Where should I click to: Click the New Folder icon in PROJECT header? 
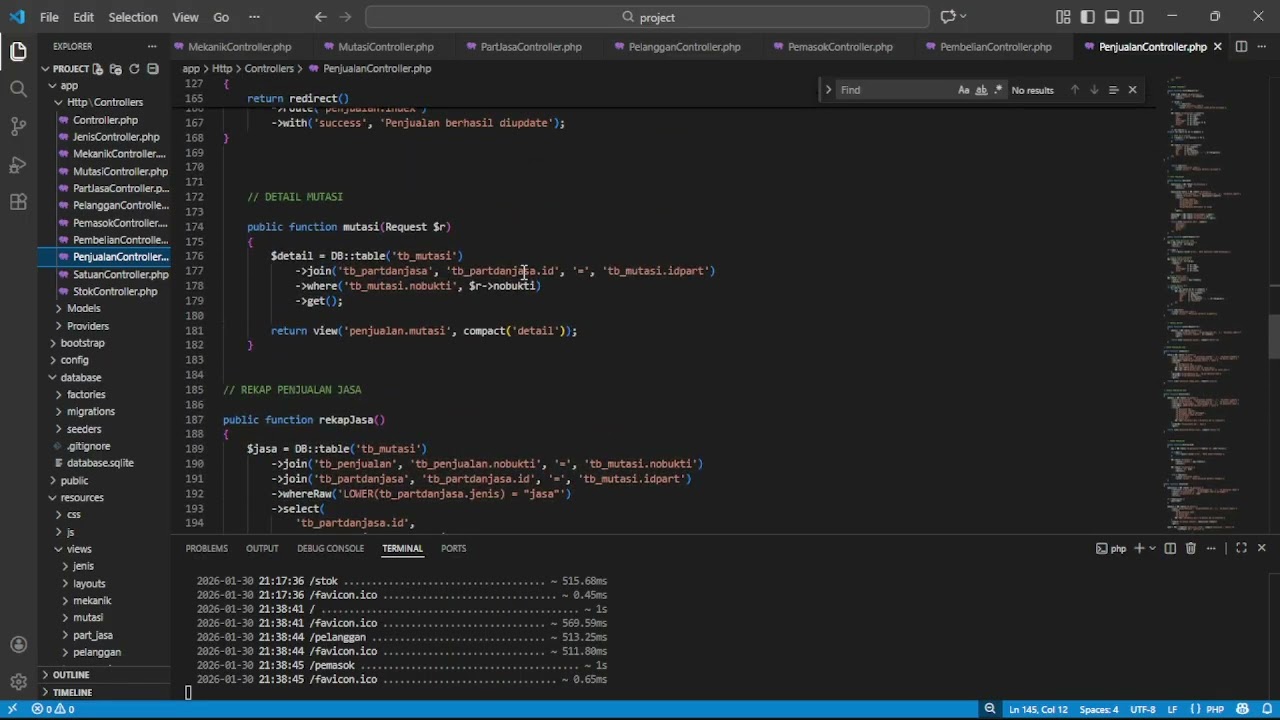pyautogui.click(x=116, y=69)
